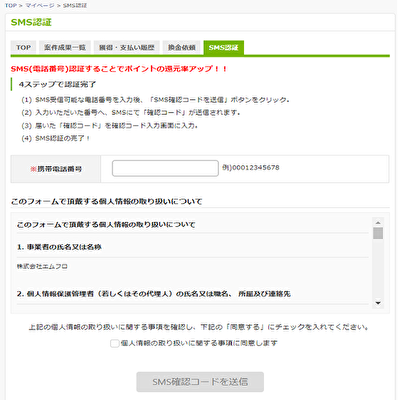Click the scroll-down arrow in privacy policy box
Viewport: 400px width, 400px height.
(378, 303)
